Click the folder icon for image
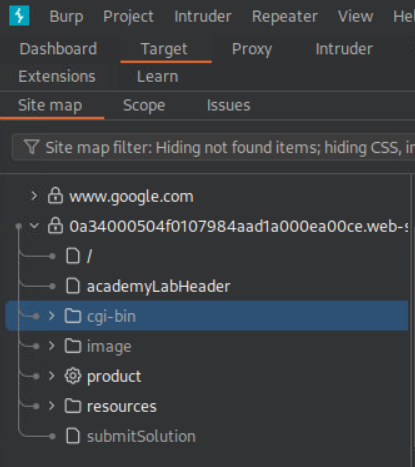Image resolution: width=415 pixels, height=467 pixels. click(x=73, y=346)
